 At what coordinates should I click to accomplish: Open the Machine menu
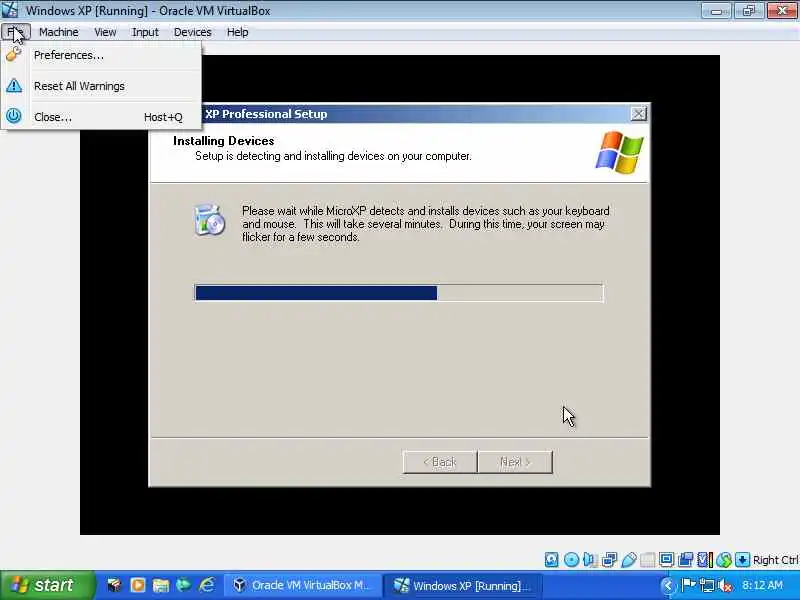tap(59, 32)
